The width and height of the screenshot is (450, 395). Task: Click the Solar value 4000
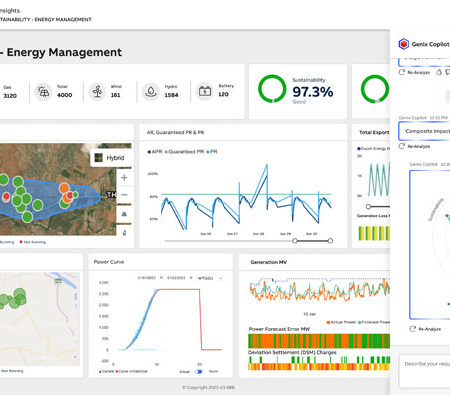(x=65, y=95)
